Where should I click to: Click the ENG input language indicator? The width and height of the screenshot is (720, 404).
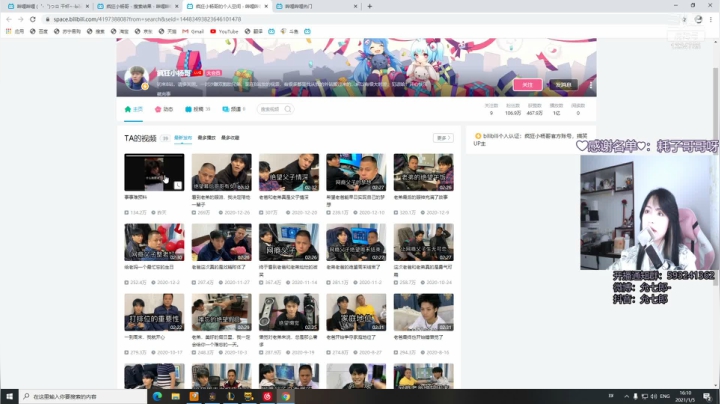coord(664,396)
